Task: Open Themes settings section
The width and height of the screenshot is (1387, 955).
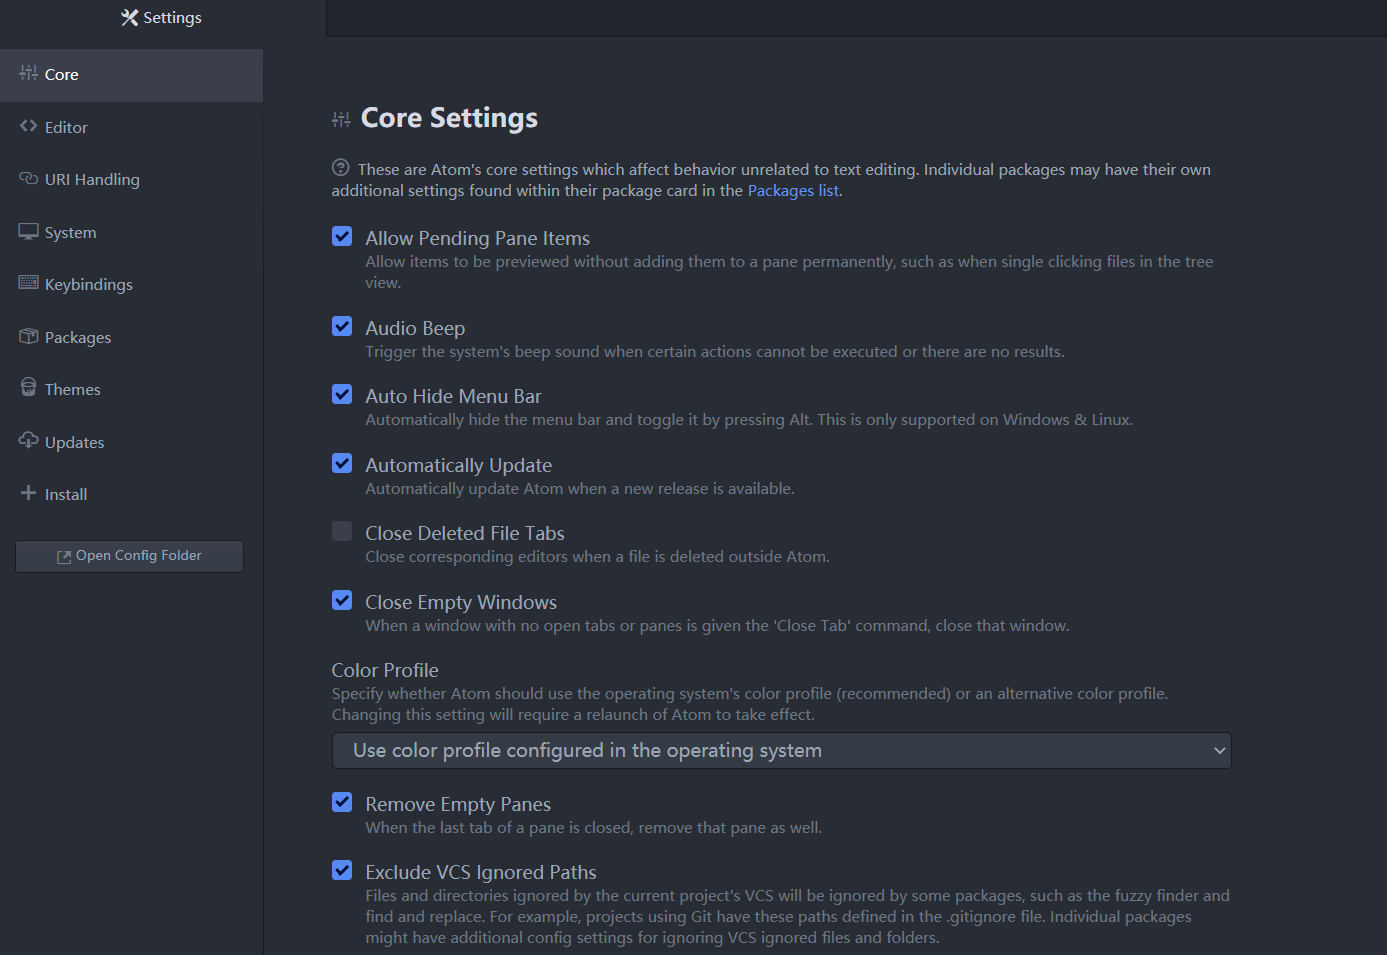Action: pos(131,390)
